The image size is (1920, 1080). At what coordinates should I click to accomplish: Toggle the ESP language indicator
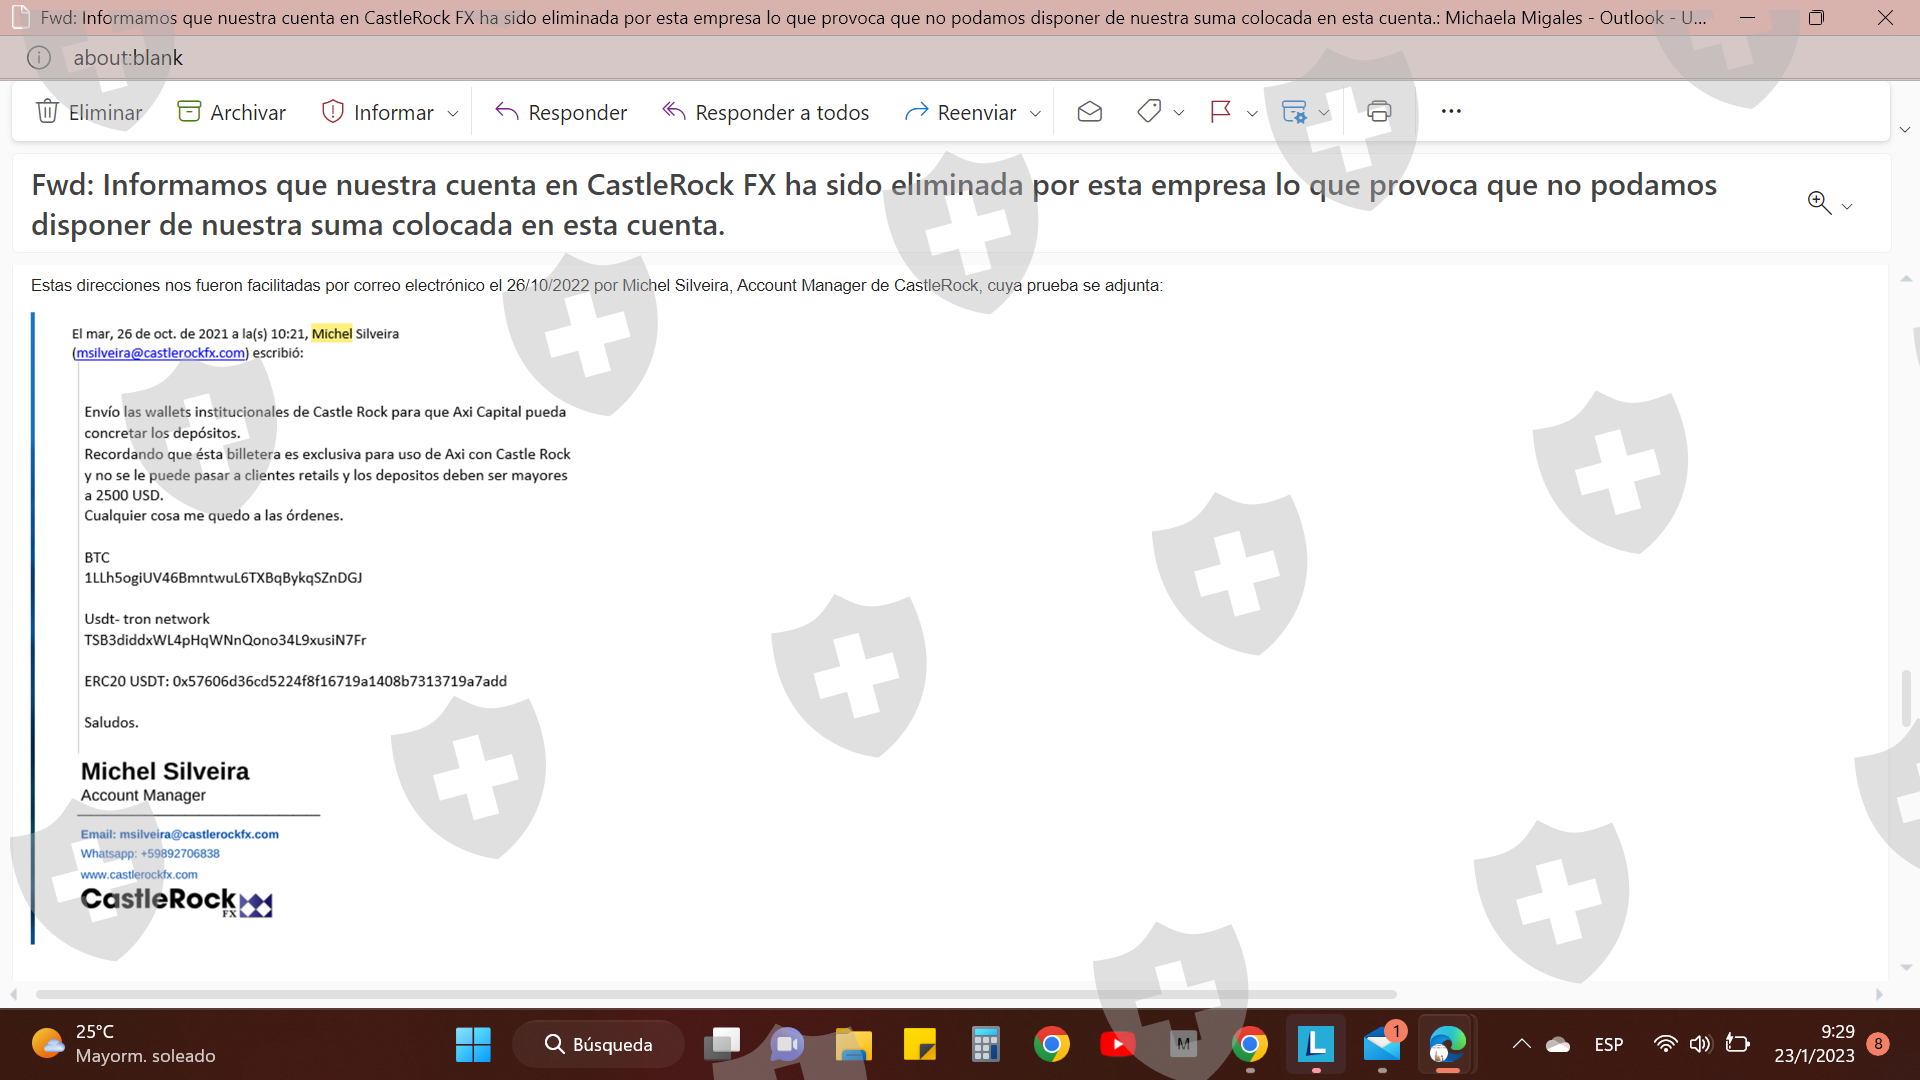click(1608, 1045)
